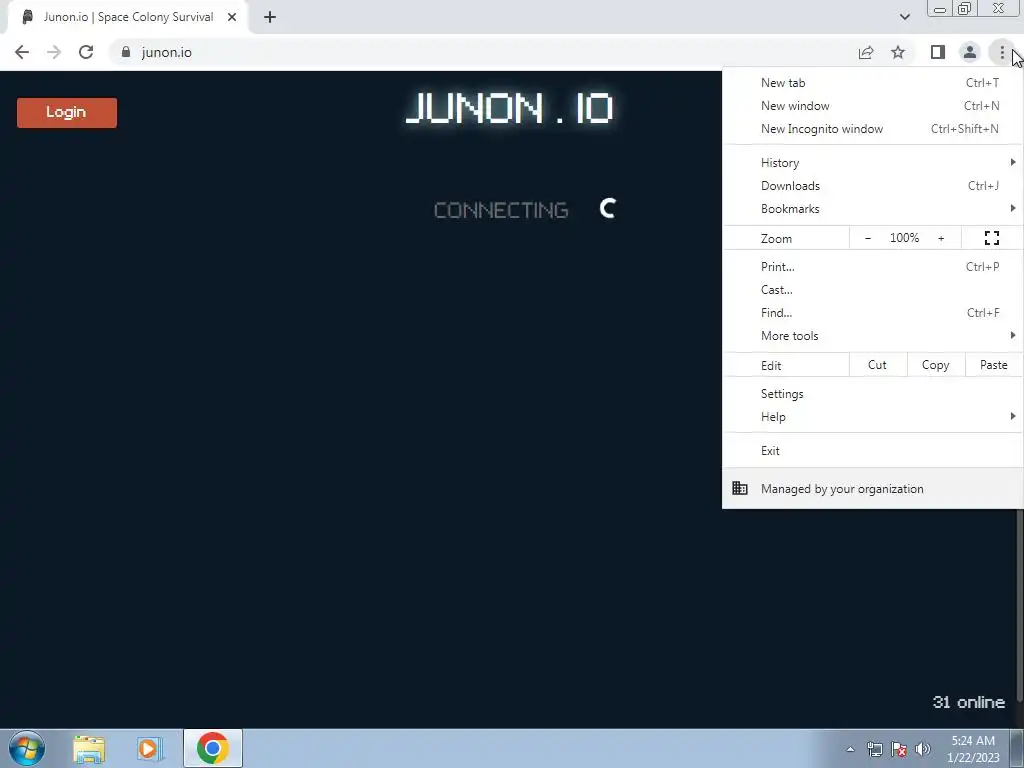Select Print... from the menu
Screen dimensions: 1024x768
[872, 266]
